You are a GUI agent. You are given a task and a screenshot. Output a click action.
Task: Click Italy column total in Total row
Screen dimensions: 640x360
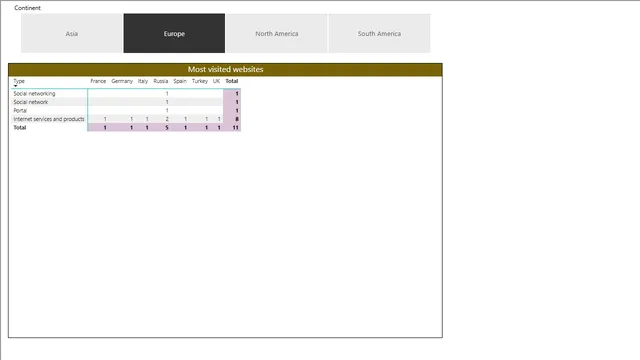click(147, 128)
